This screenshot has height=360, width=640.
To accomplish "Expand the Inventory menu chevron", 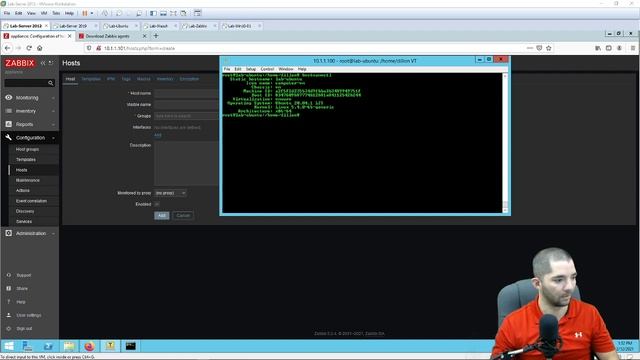I will click(x=53, y=111).
